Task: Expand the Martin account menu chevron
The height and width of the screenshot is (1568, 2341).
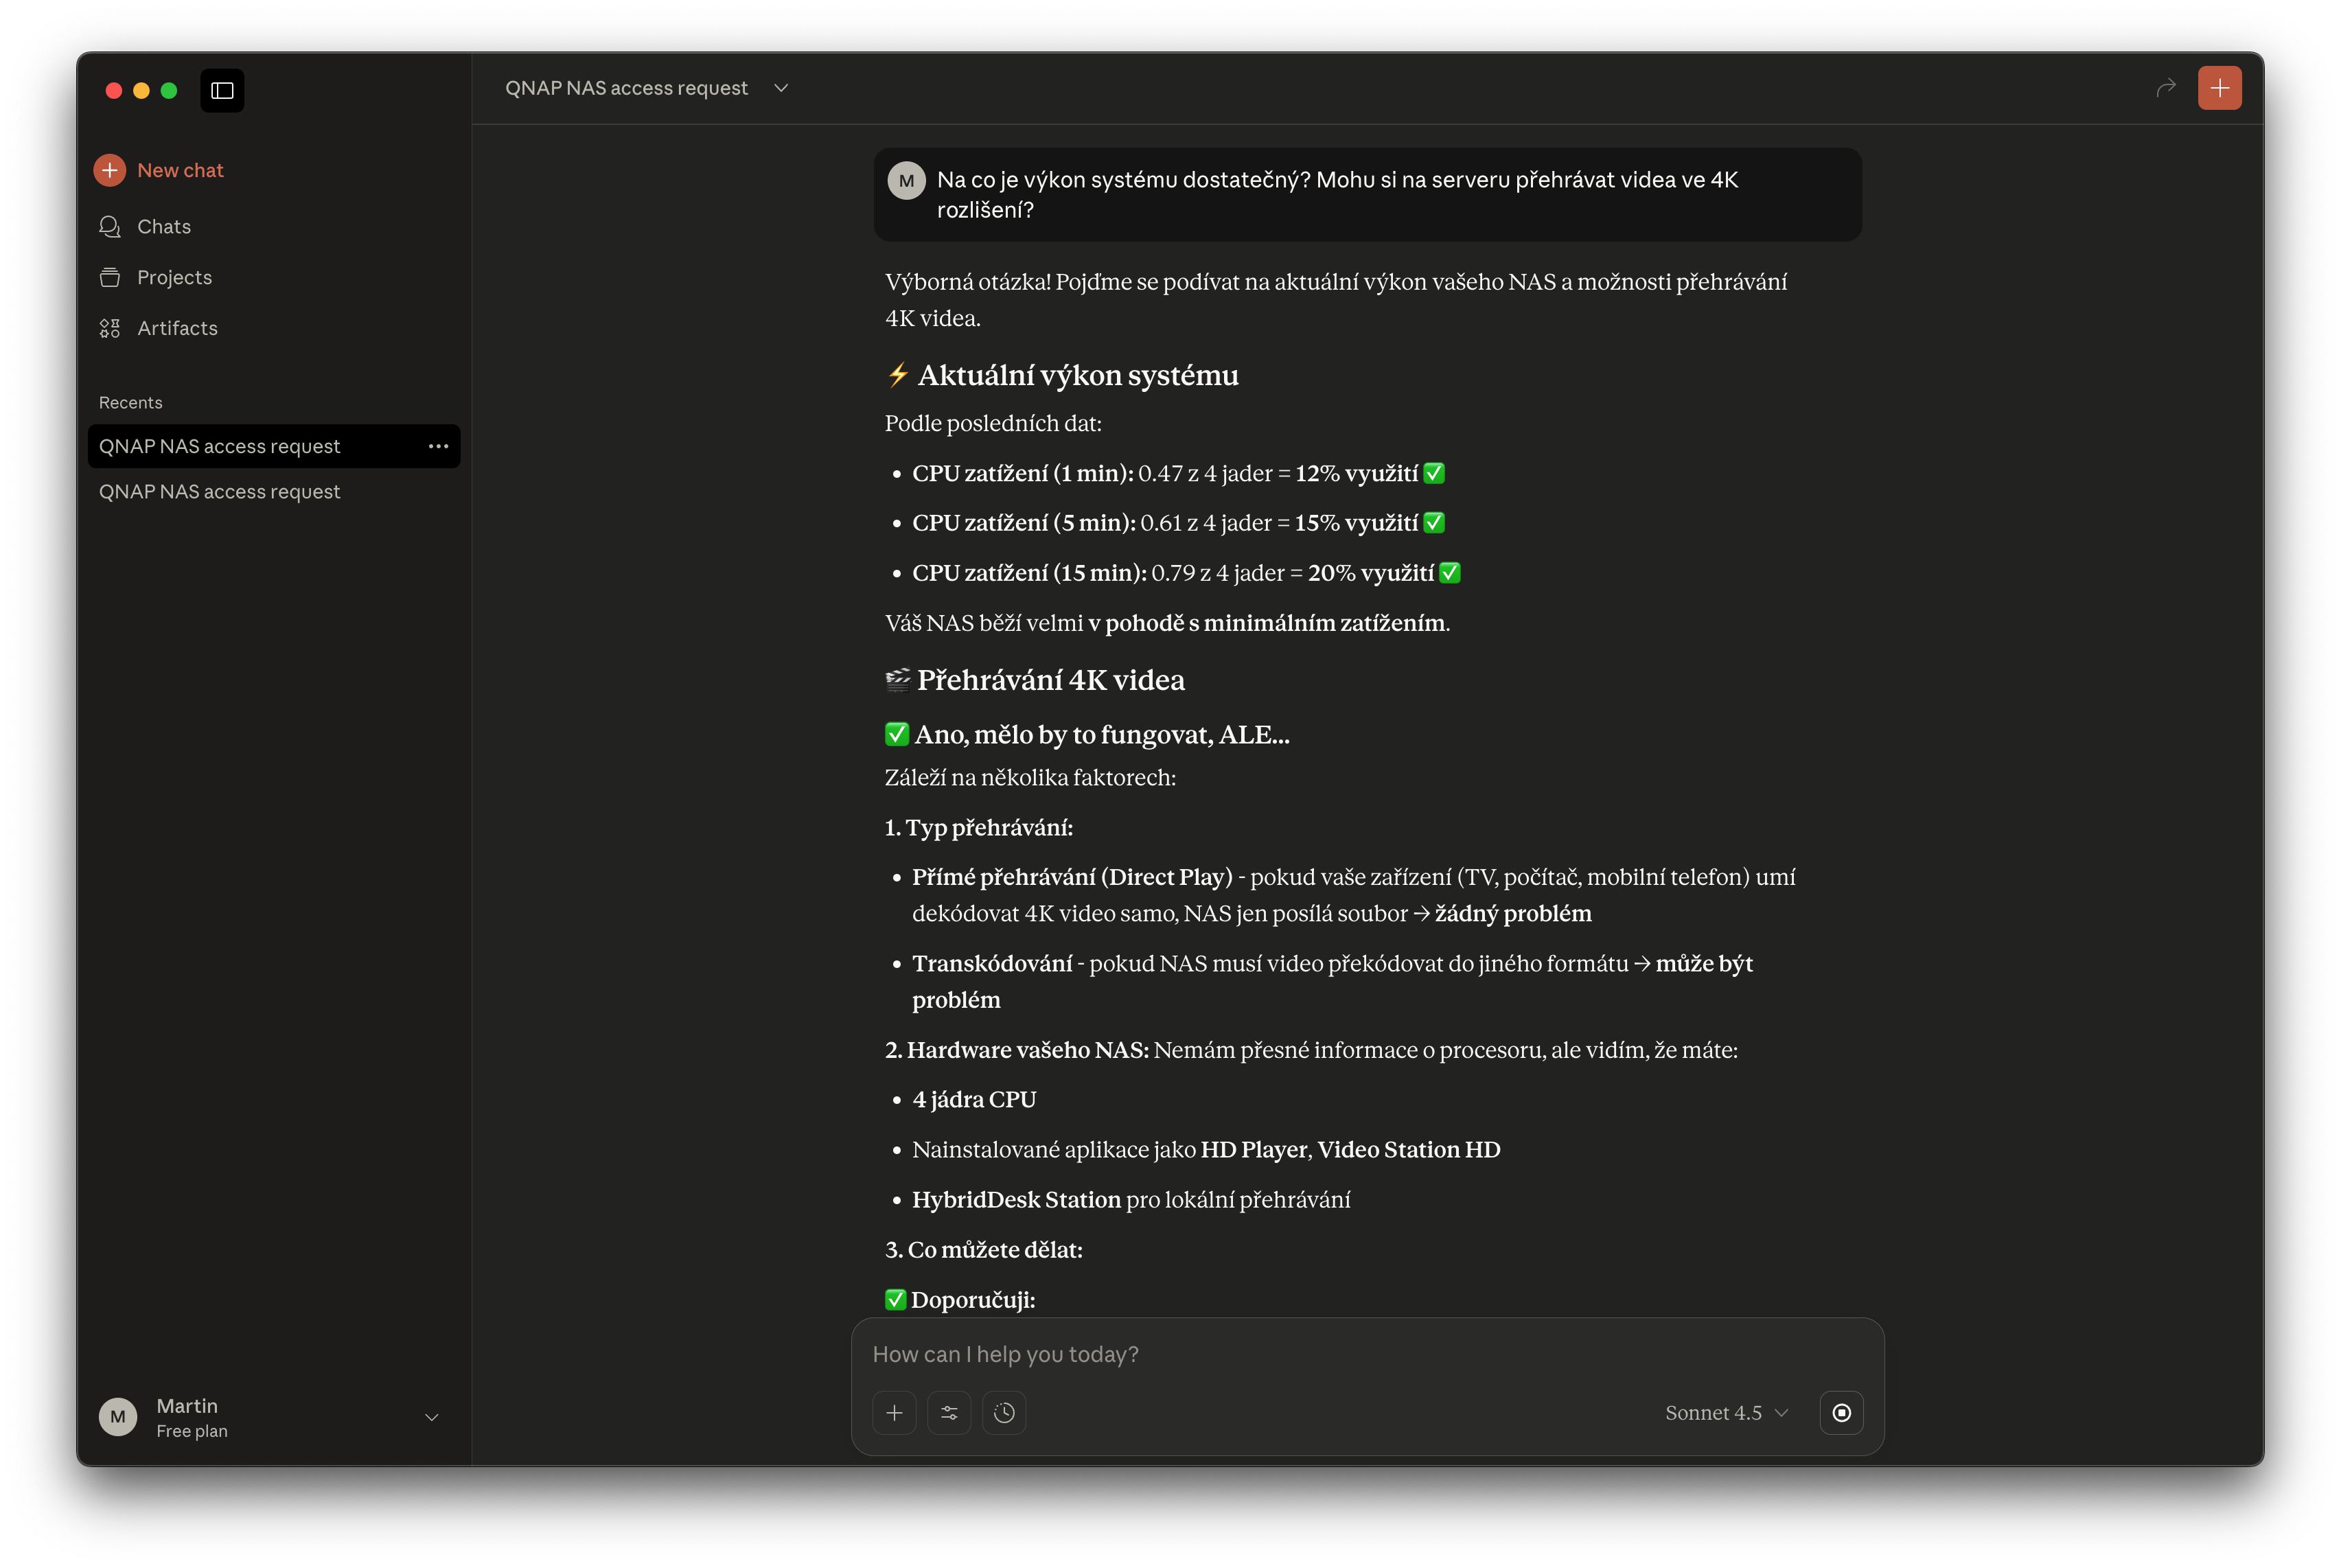Action: pos(432,1417)
